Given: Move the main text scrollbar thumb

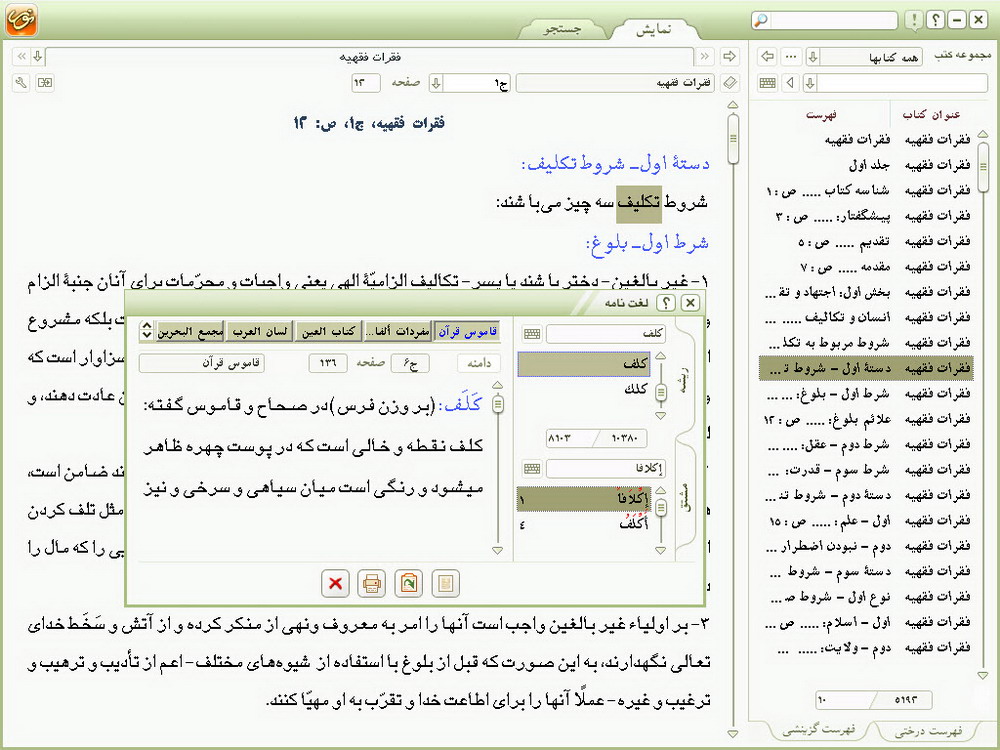Looking at the screenshot, I should [x=733, y=138].
